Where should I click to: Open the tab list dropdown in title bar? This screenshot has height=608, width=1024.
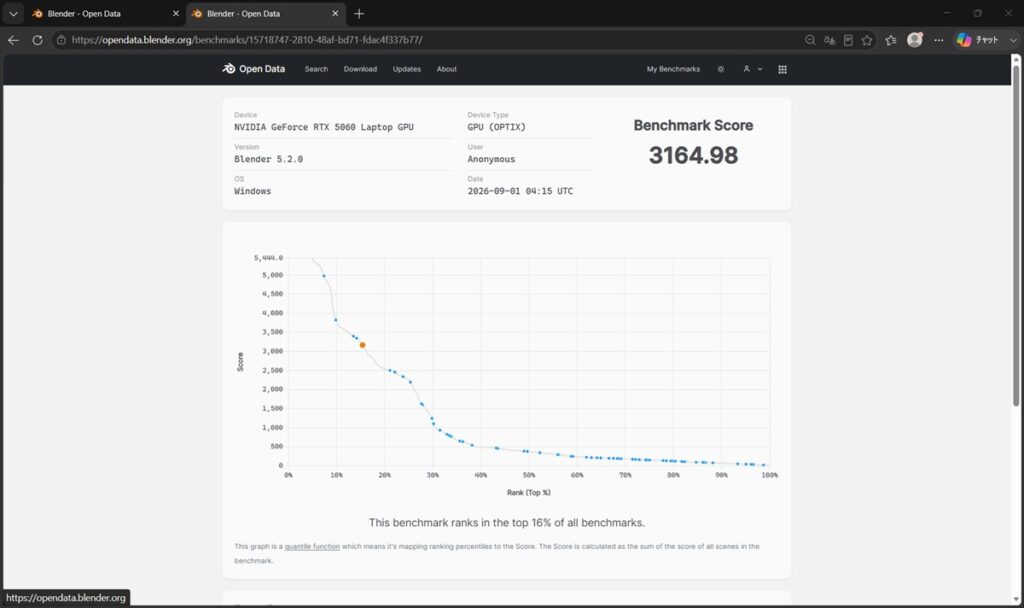click(x=13, y=14)
